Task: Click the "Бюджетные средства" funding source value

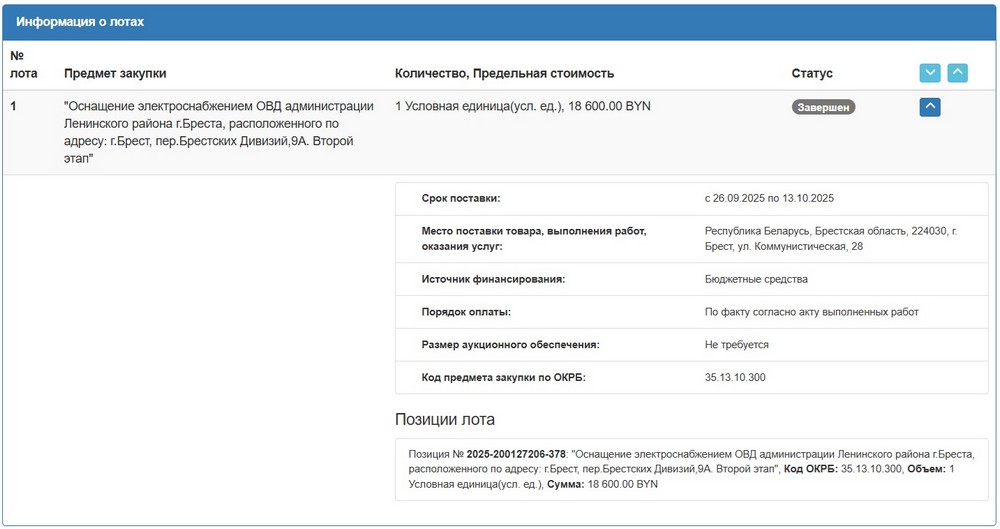Action: 756,279
